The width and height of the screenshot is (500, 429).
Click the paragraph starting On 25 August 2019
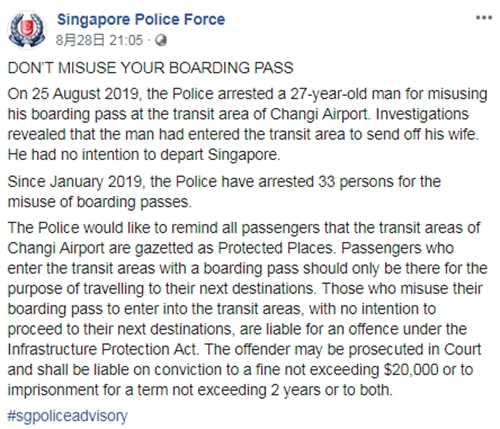tap(247, 124)
